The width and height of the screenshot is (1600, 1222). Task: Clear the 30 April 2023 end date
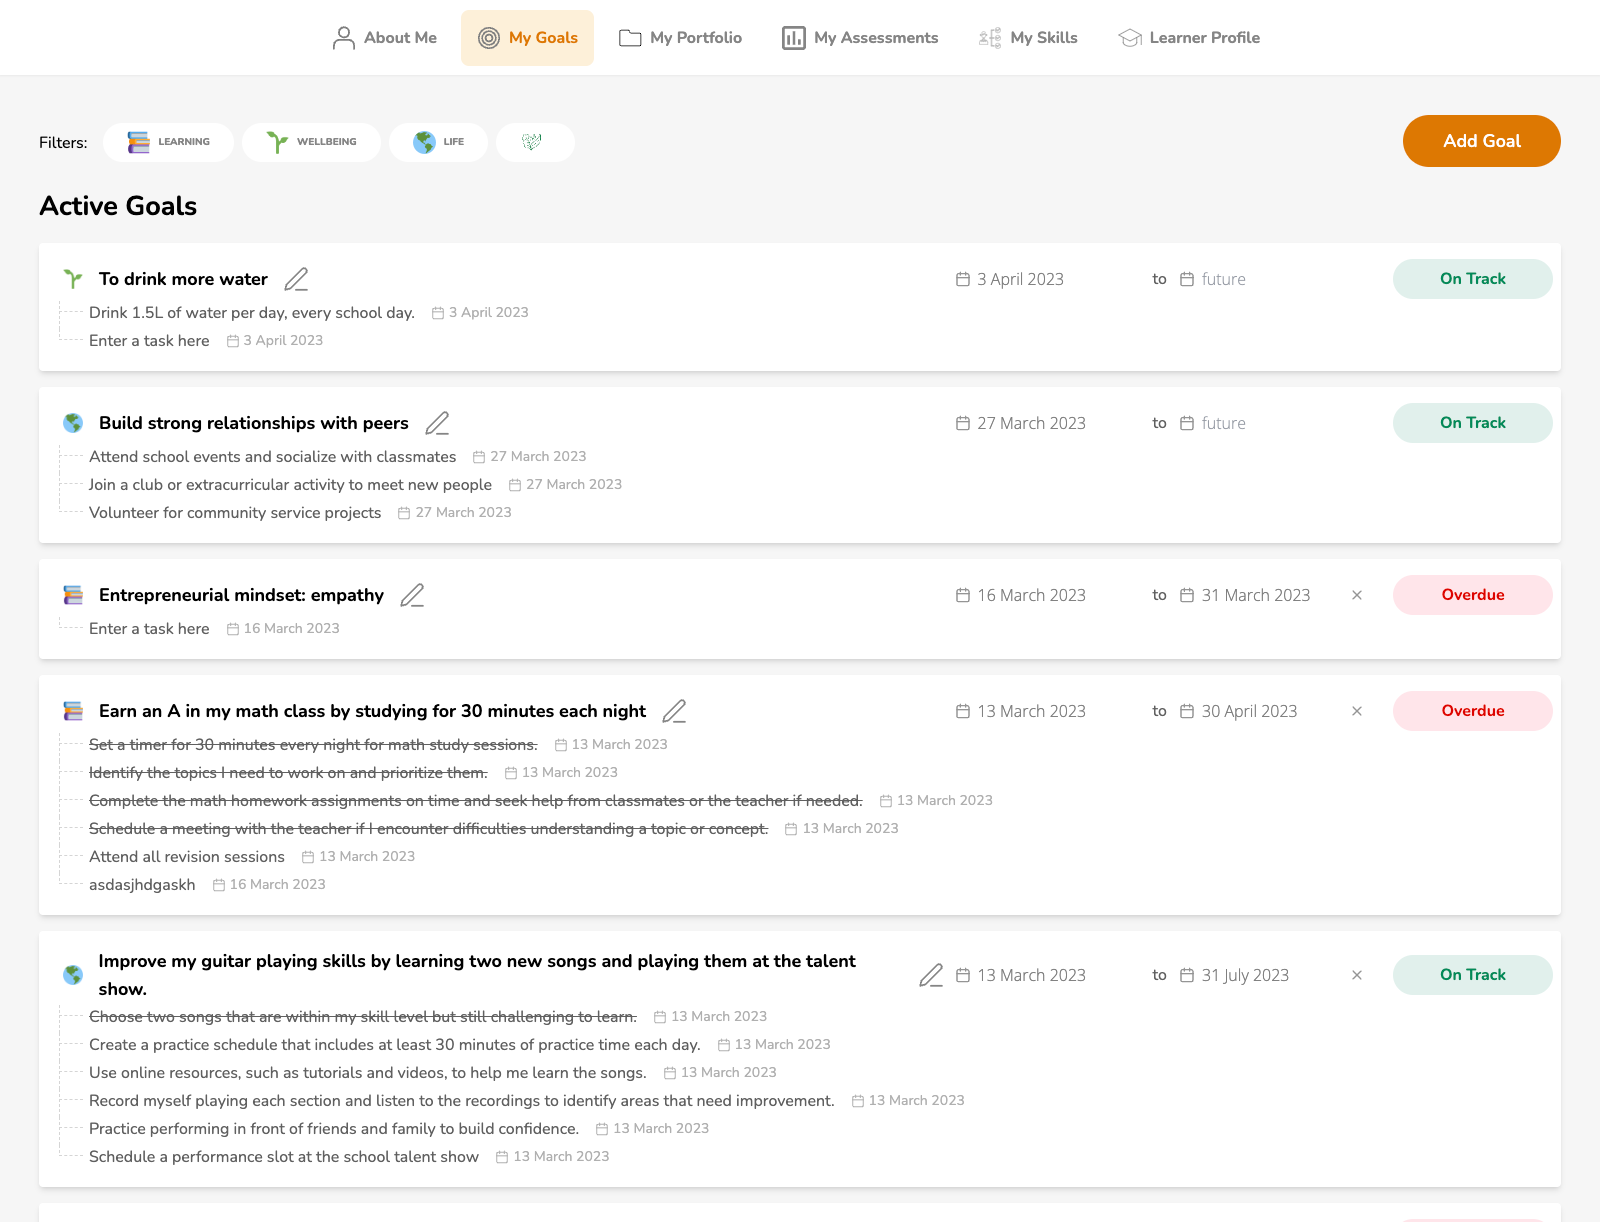click(x=1357, y=711)
